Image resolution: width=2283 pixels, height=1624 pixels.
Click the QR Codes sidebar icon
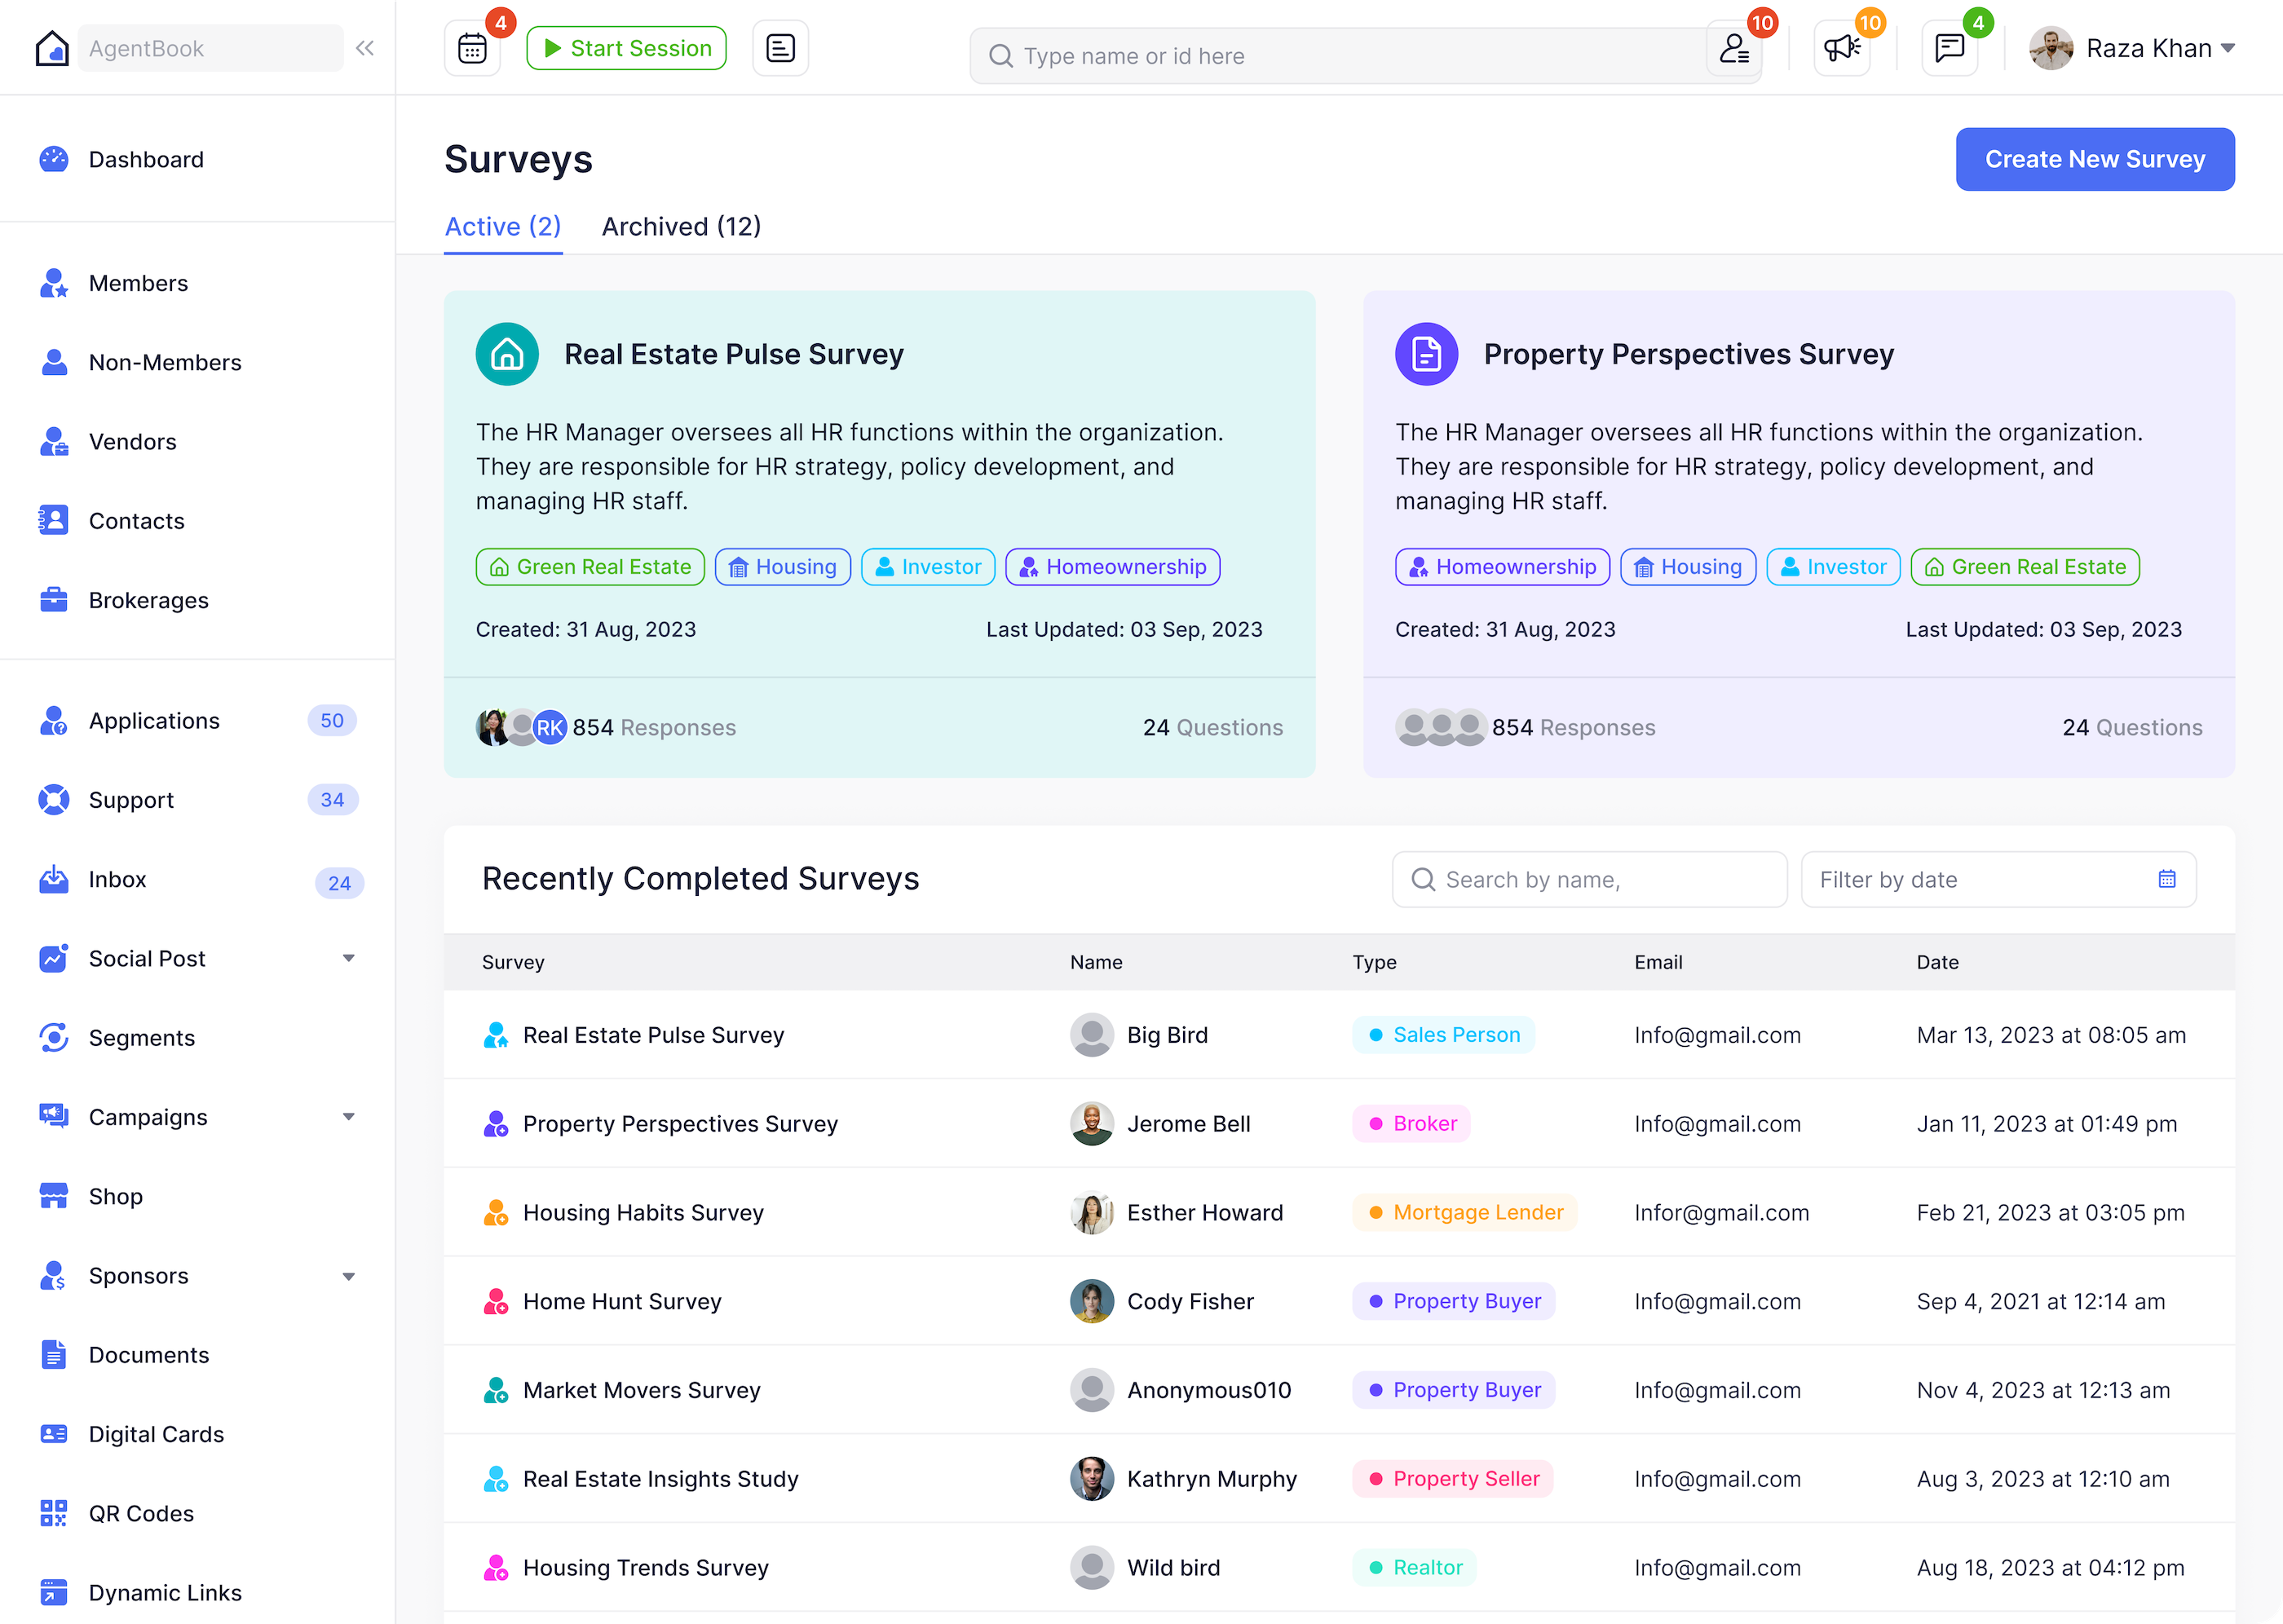point(54,1513)
